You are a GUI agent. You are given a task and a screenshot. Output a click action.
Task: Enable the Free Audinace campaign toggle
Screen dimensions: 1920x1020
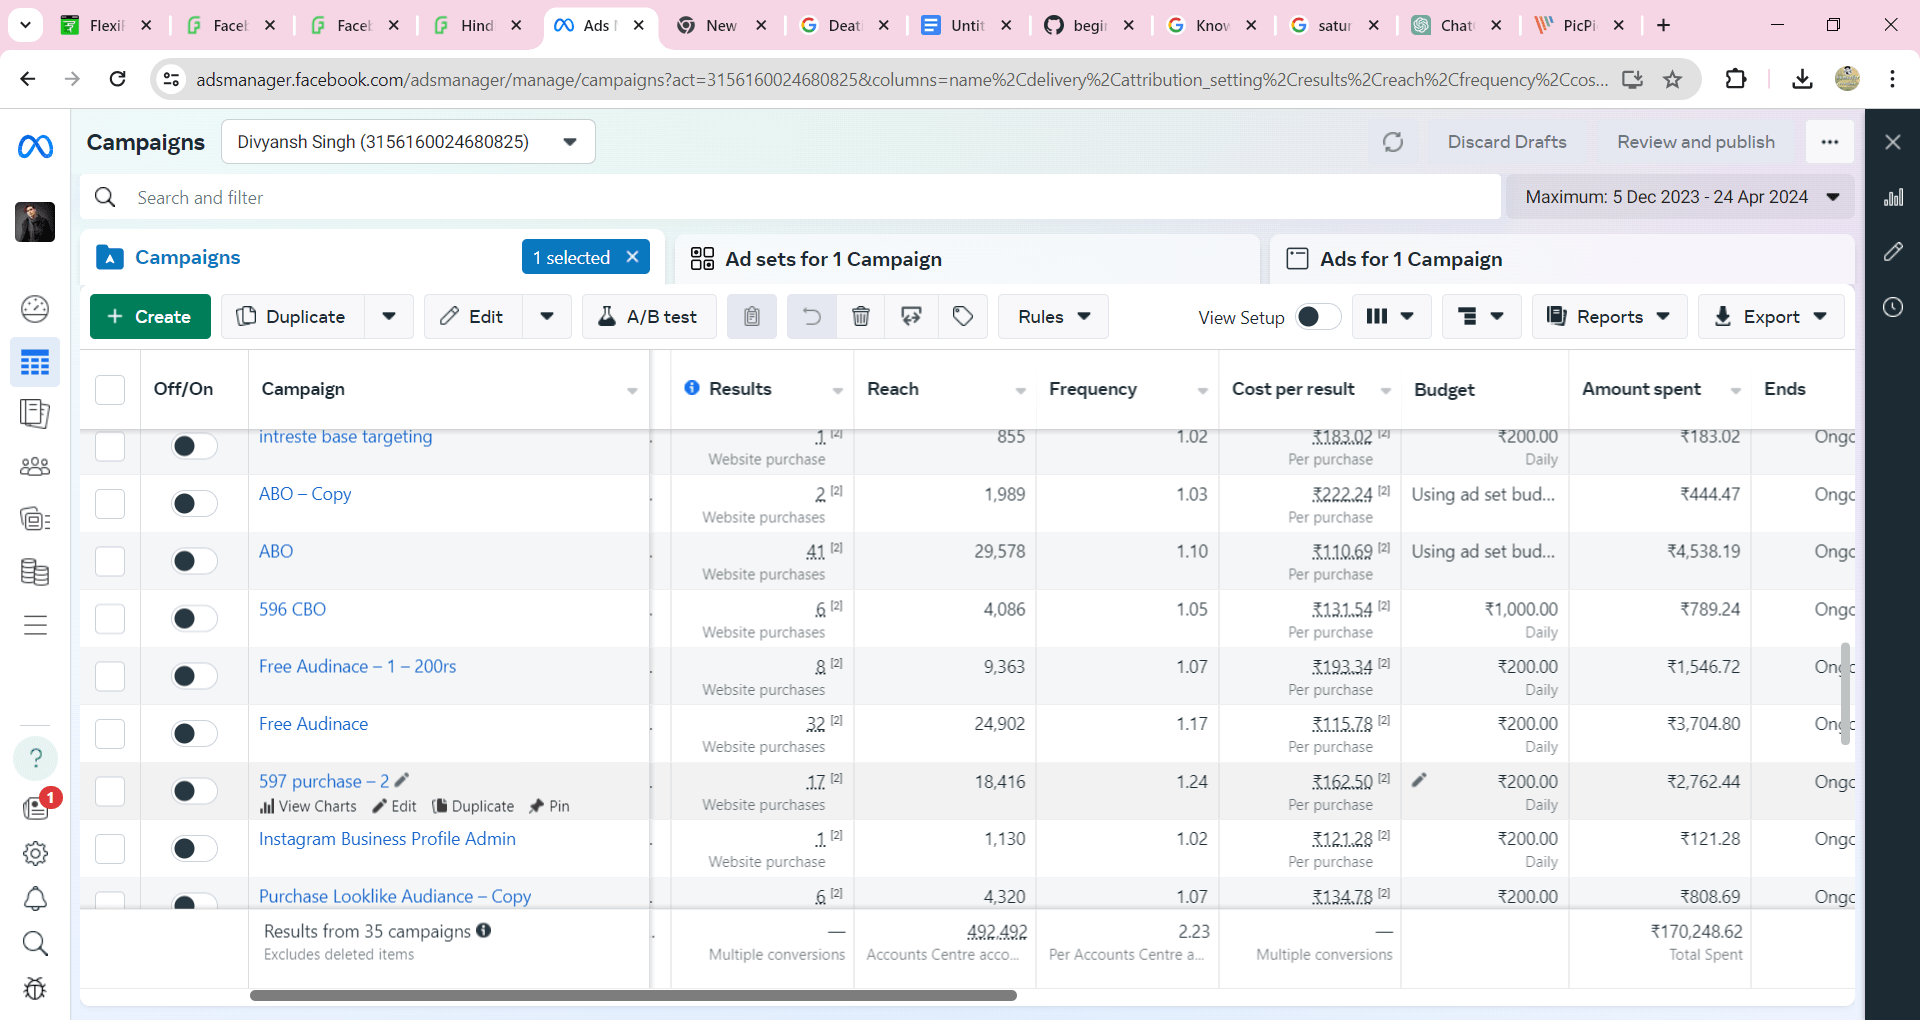(x=192, y=733)
